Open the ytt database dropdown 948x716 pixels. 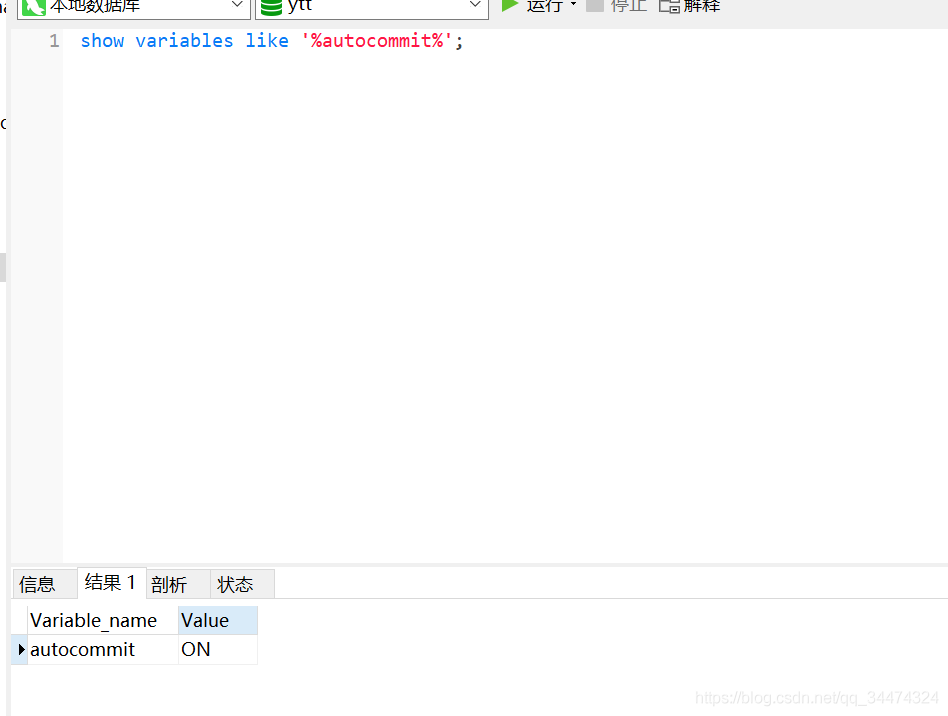(475, 6)
